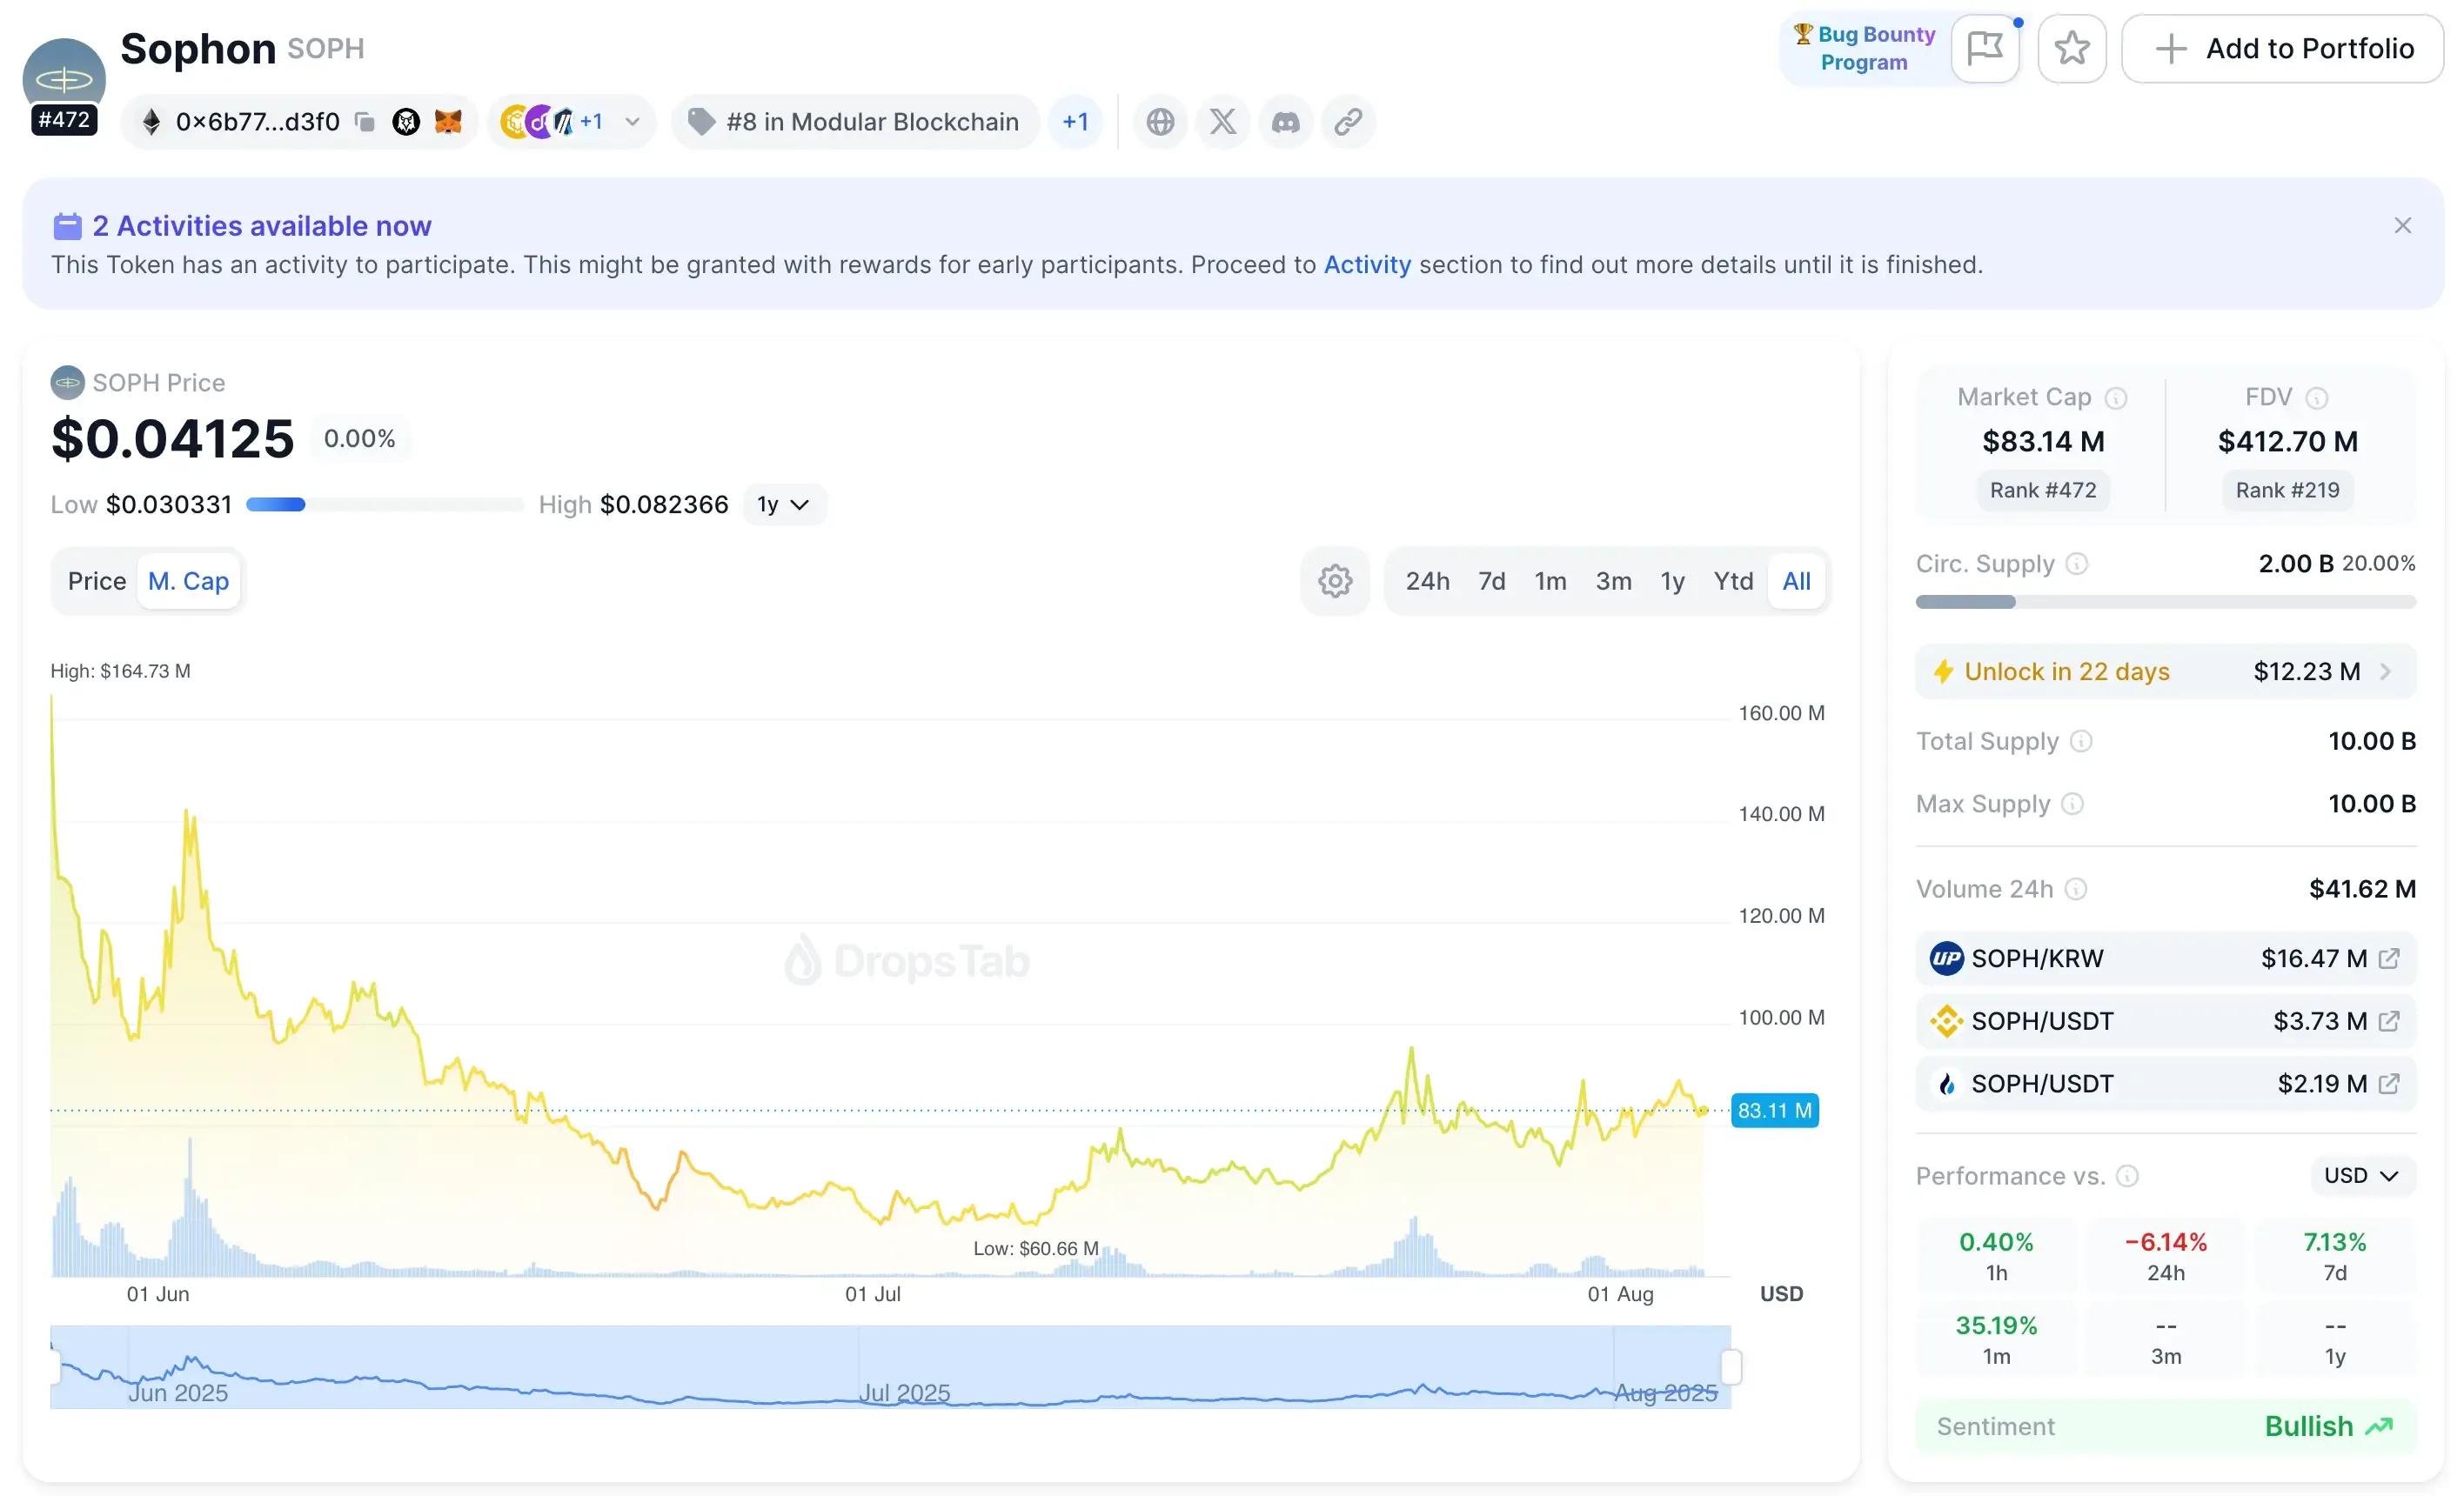Screen dimensions: 2464x1496
Task: Open chart settings gear above the graph
Action: [x=1334, y=580]
